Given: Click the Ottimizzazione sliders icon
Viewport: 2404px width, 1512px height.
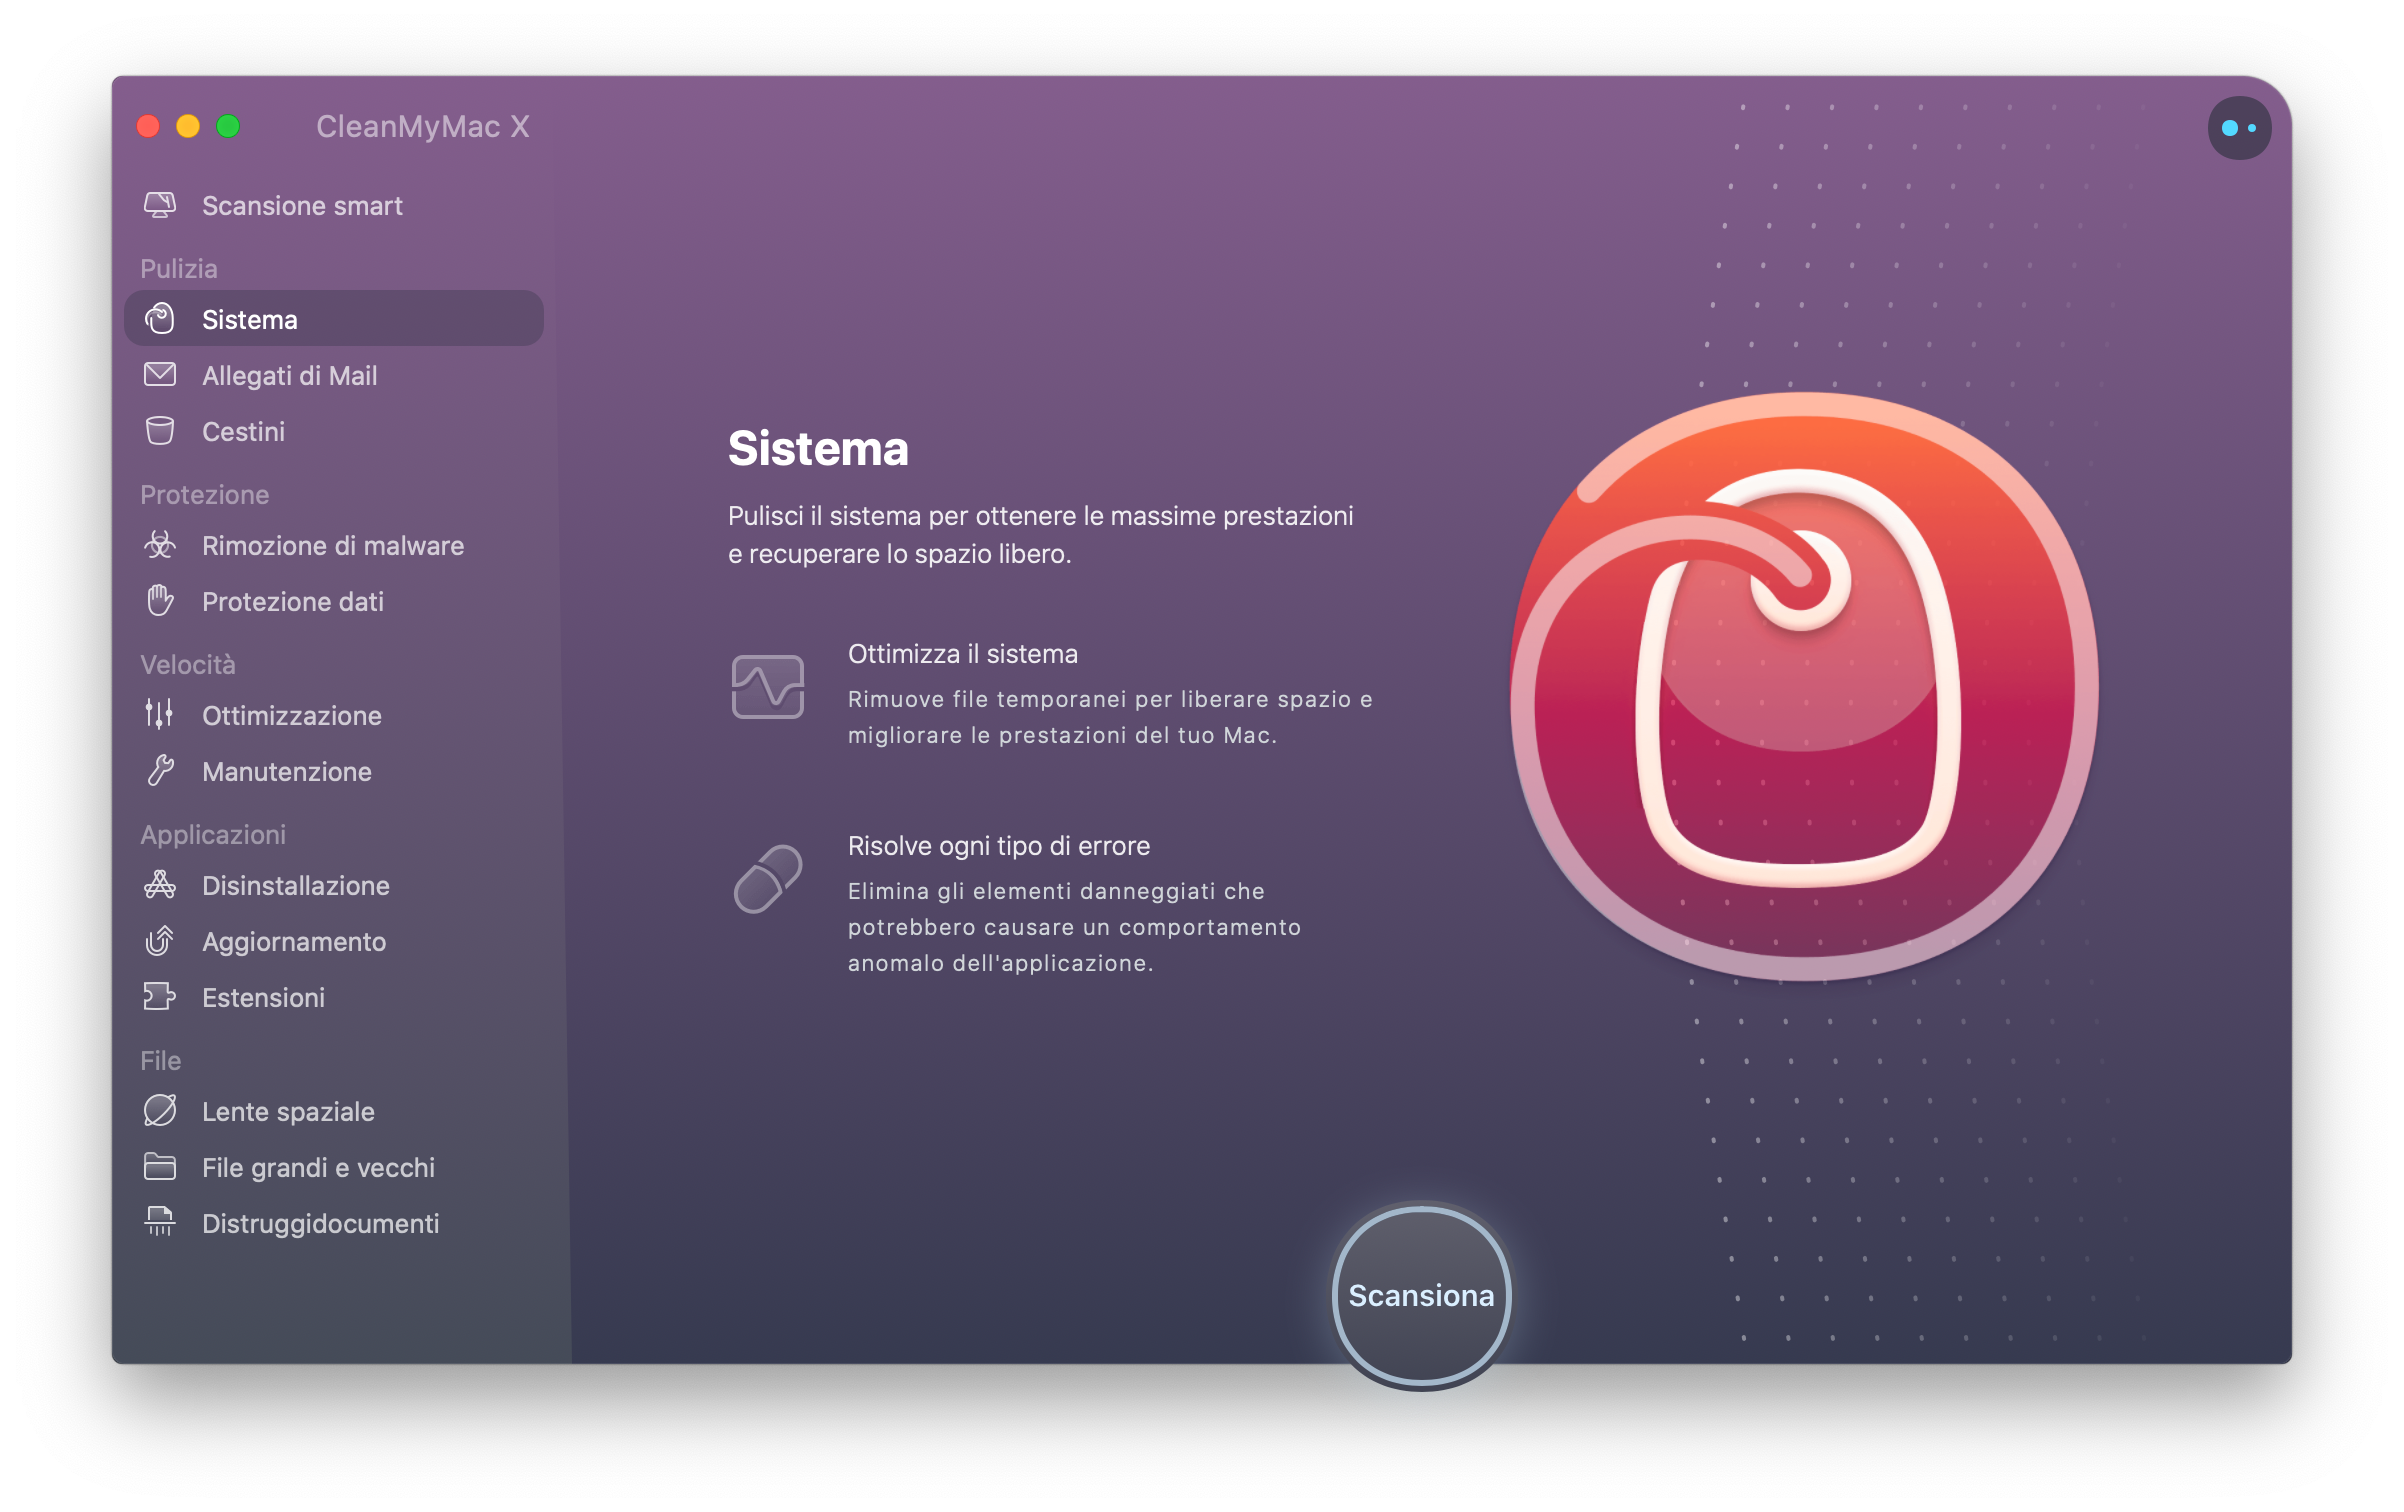Looking at the screenshot, I should [x=160, y=715].
